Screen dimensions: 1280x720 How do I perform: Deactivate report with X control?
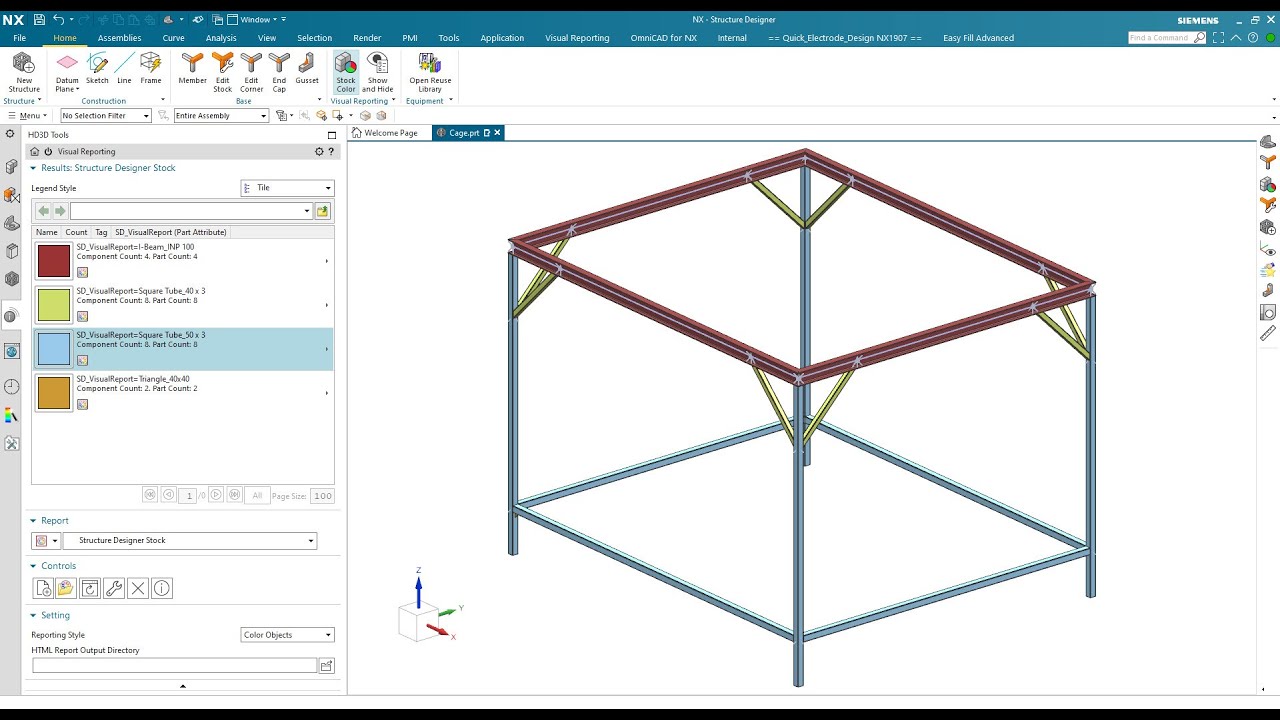click(x=138, y=588)
